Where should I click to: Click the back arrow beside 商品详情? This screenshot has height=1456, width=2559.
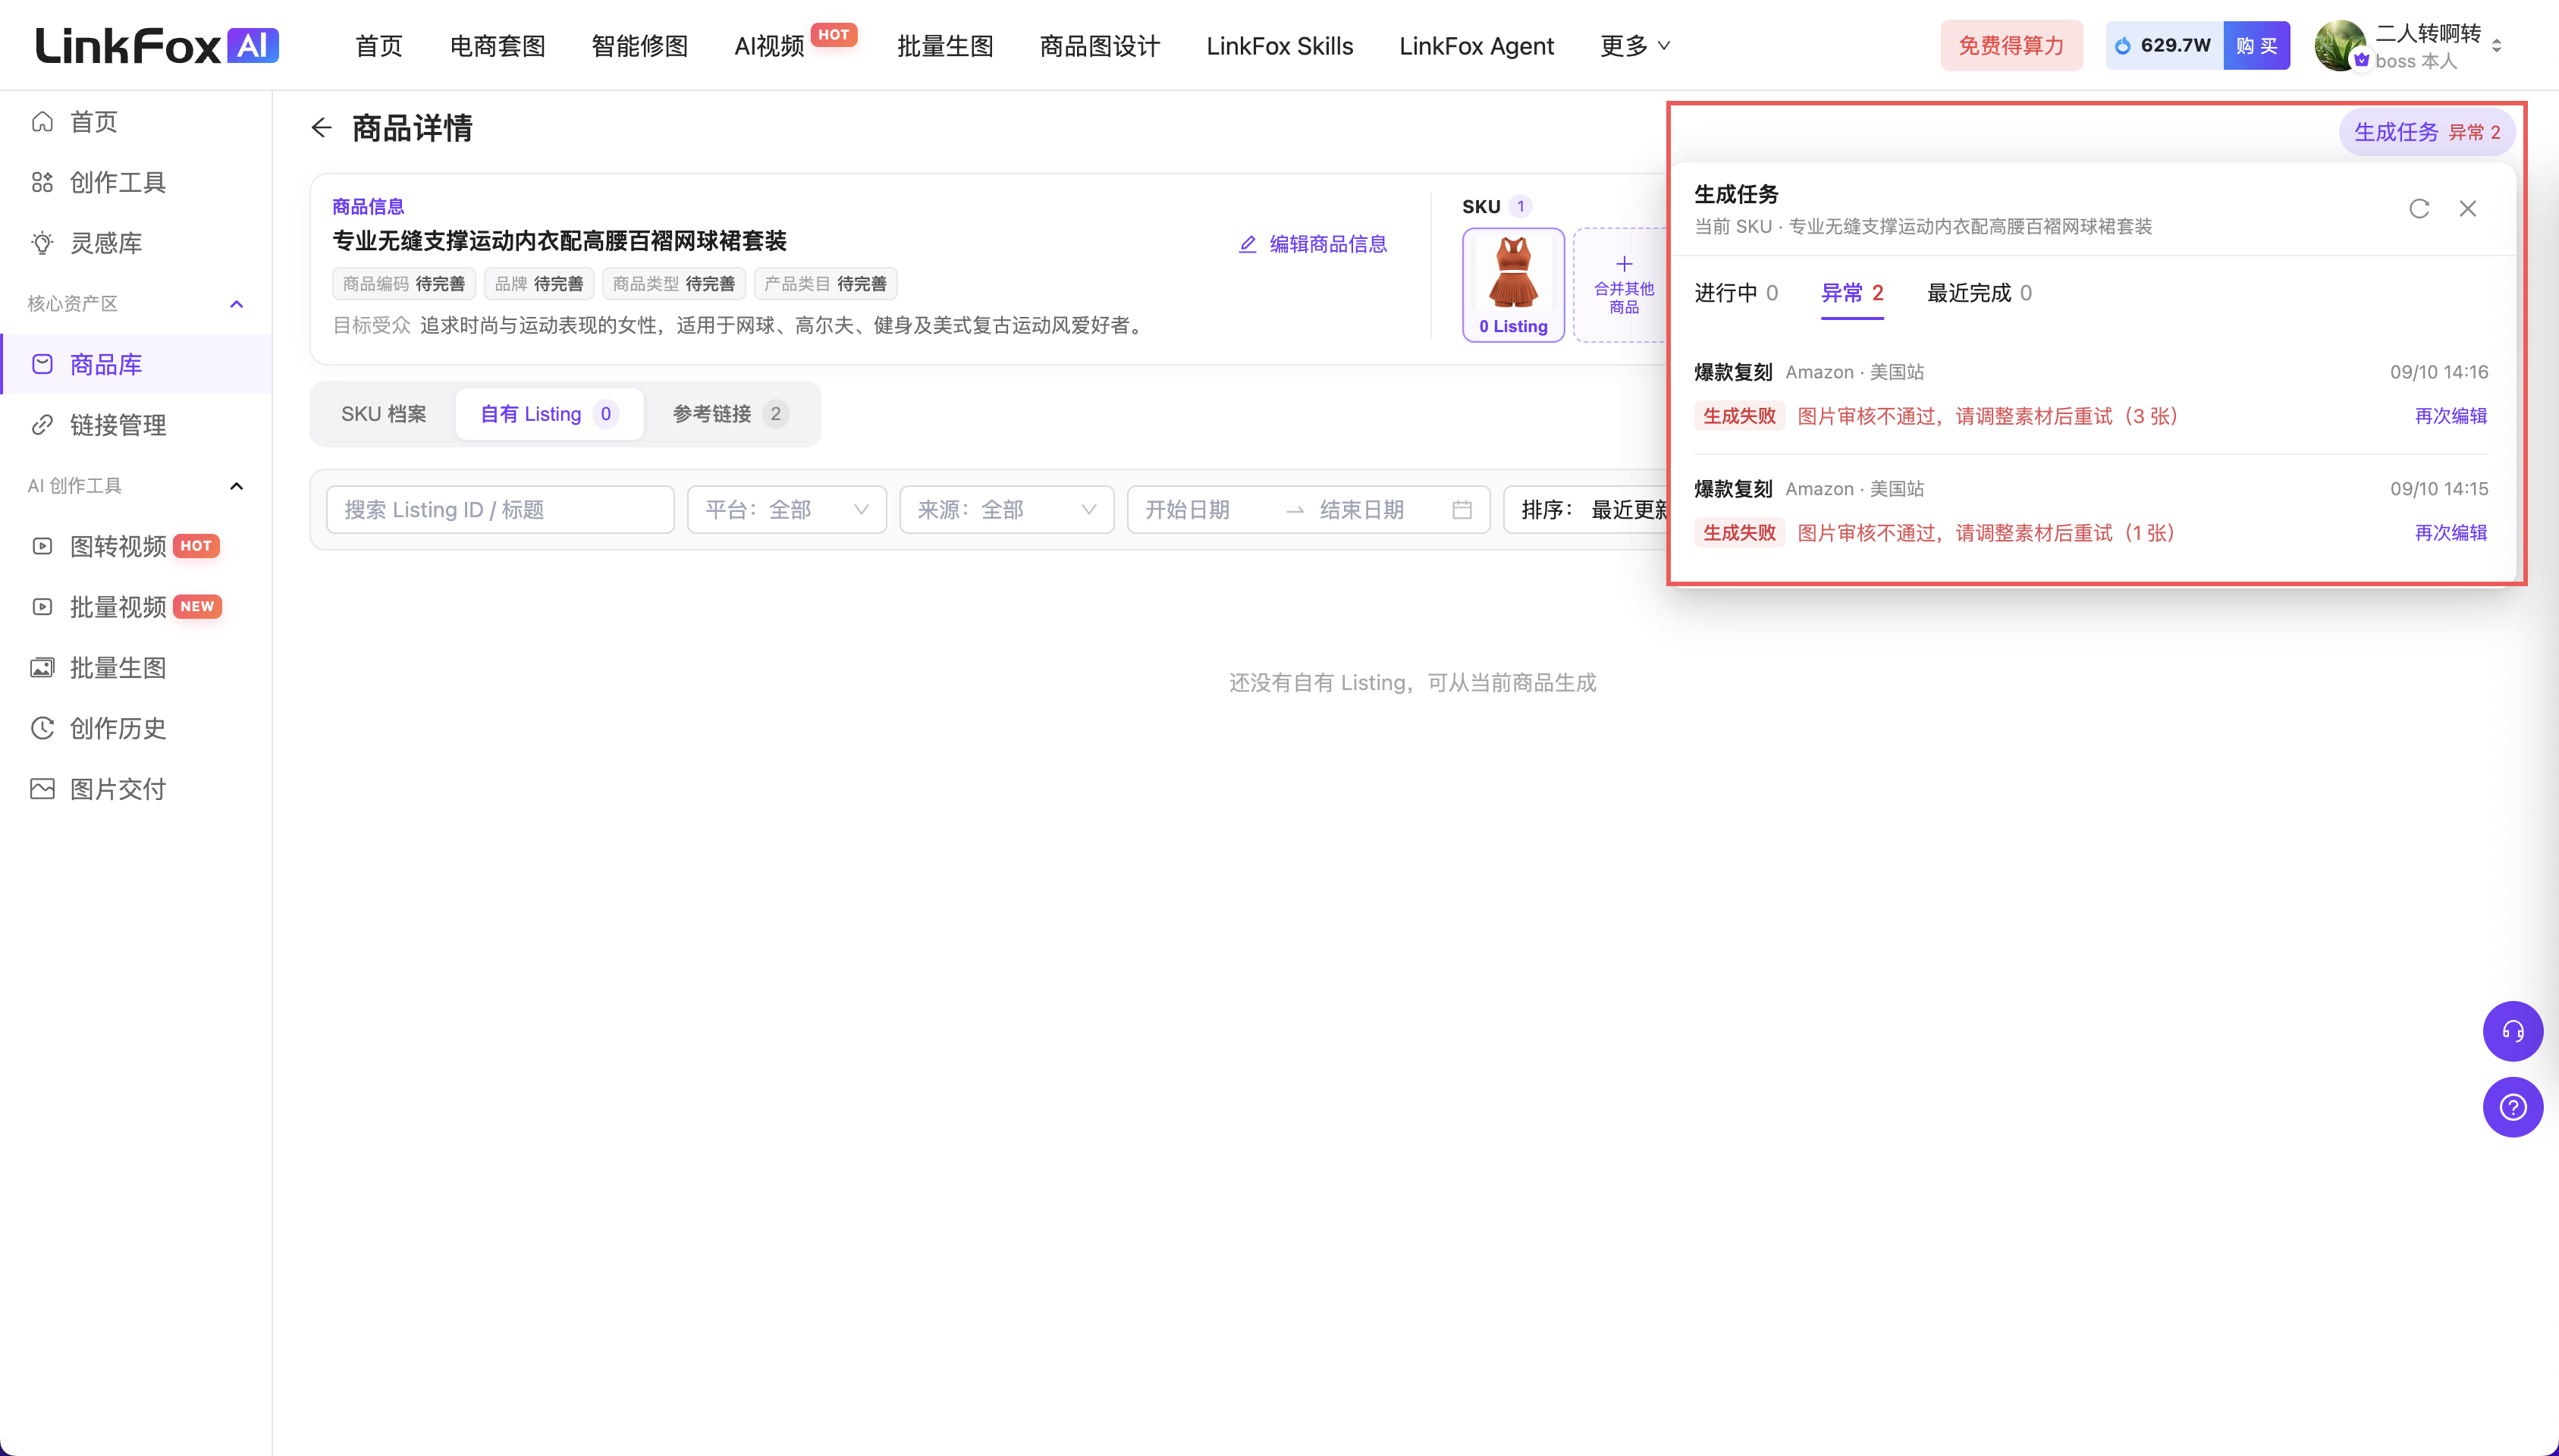coord(321,127)
